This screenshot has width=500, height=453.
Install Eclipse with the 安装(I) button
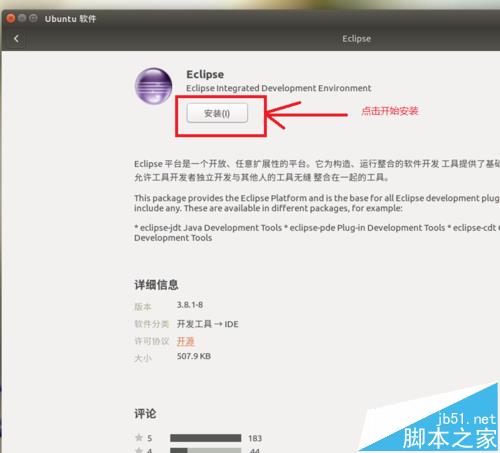point(217,113)
